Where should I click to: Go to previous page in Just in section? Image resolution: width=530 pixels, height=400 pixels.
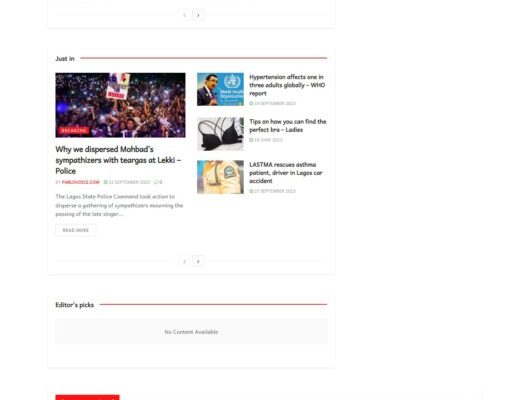[184, 261]
